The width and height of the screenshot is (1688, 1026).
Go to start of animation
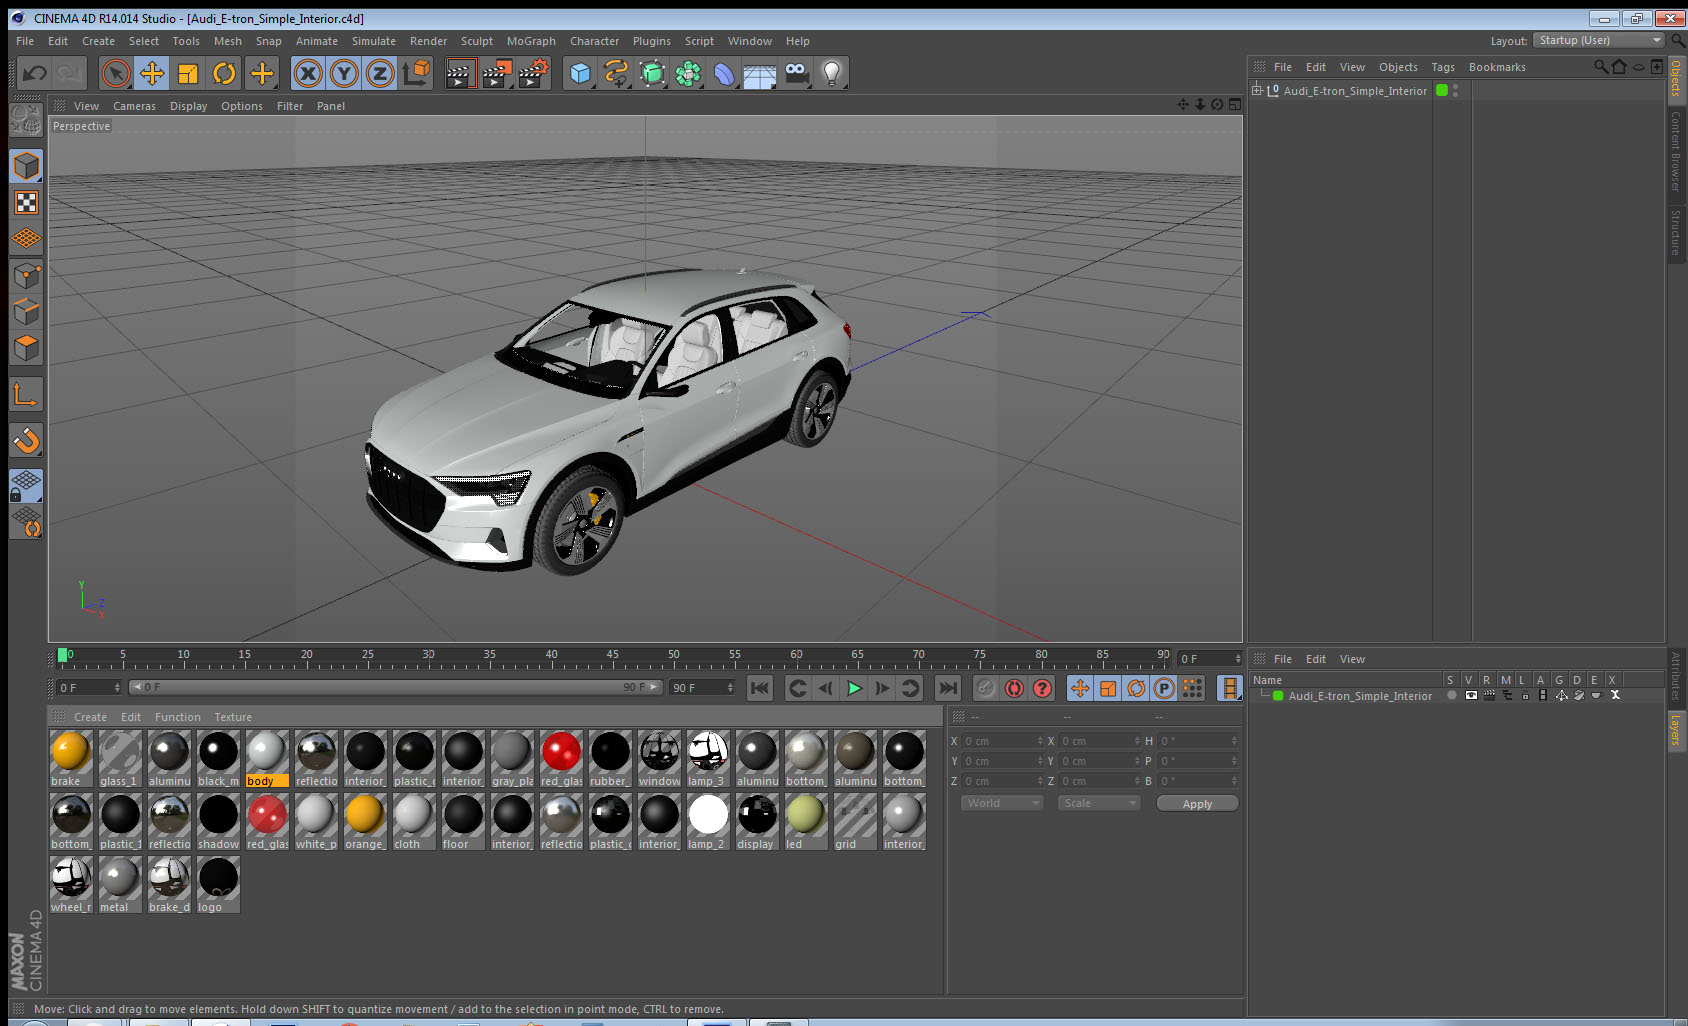(760, 688)
